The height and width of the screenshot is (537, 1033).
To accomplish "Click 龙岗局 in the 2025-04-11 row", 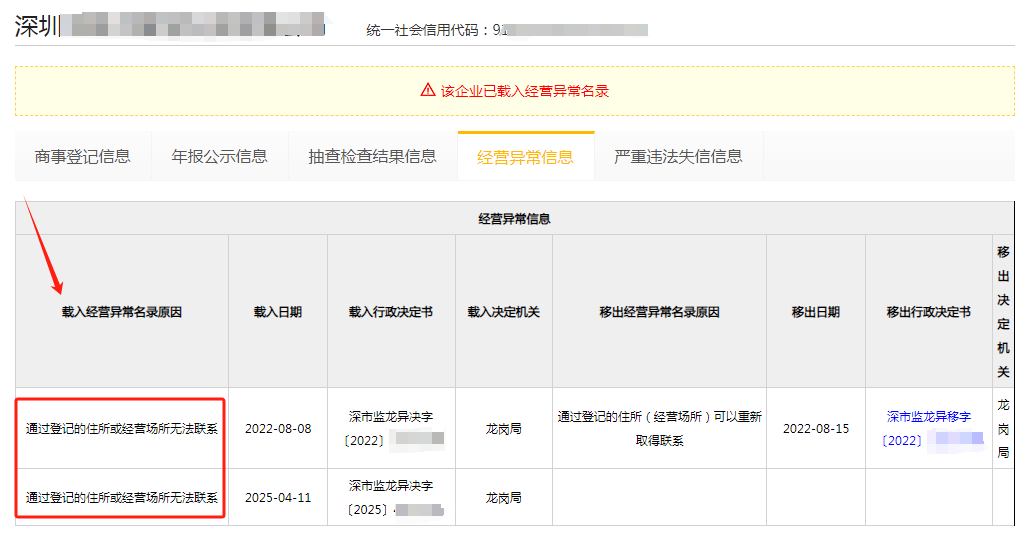I will click(504, 497).
